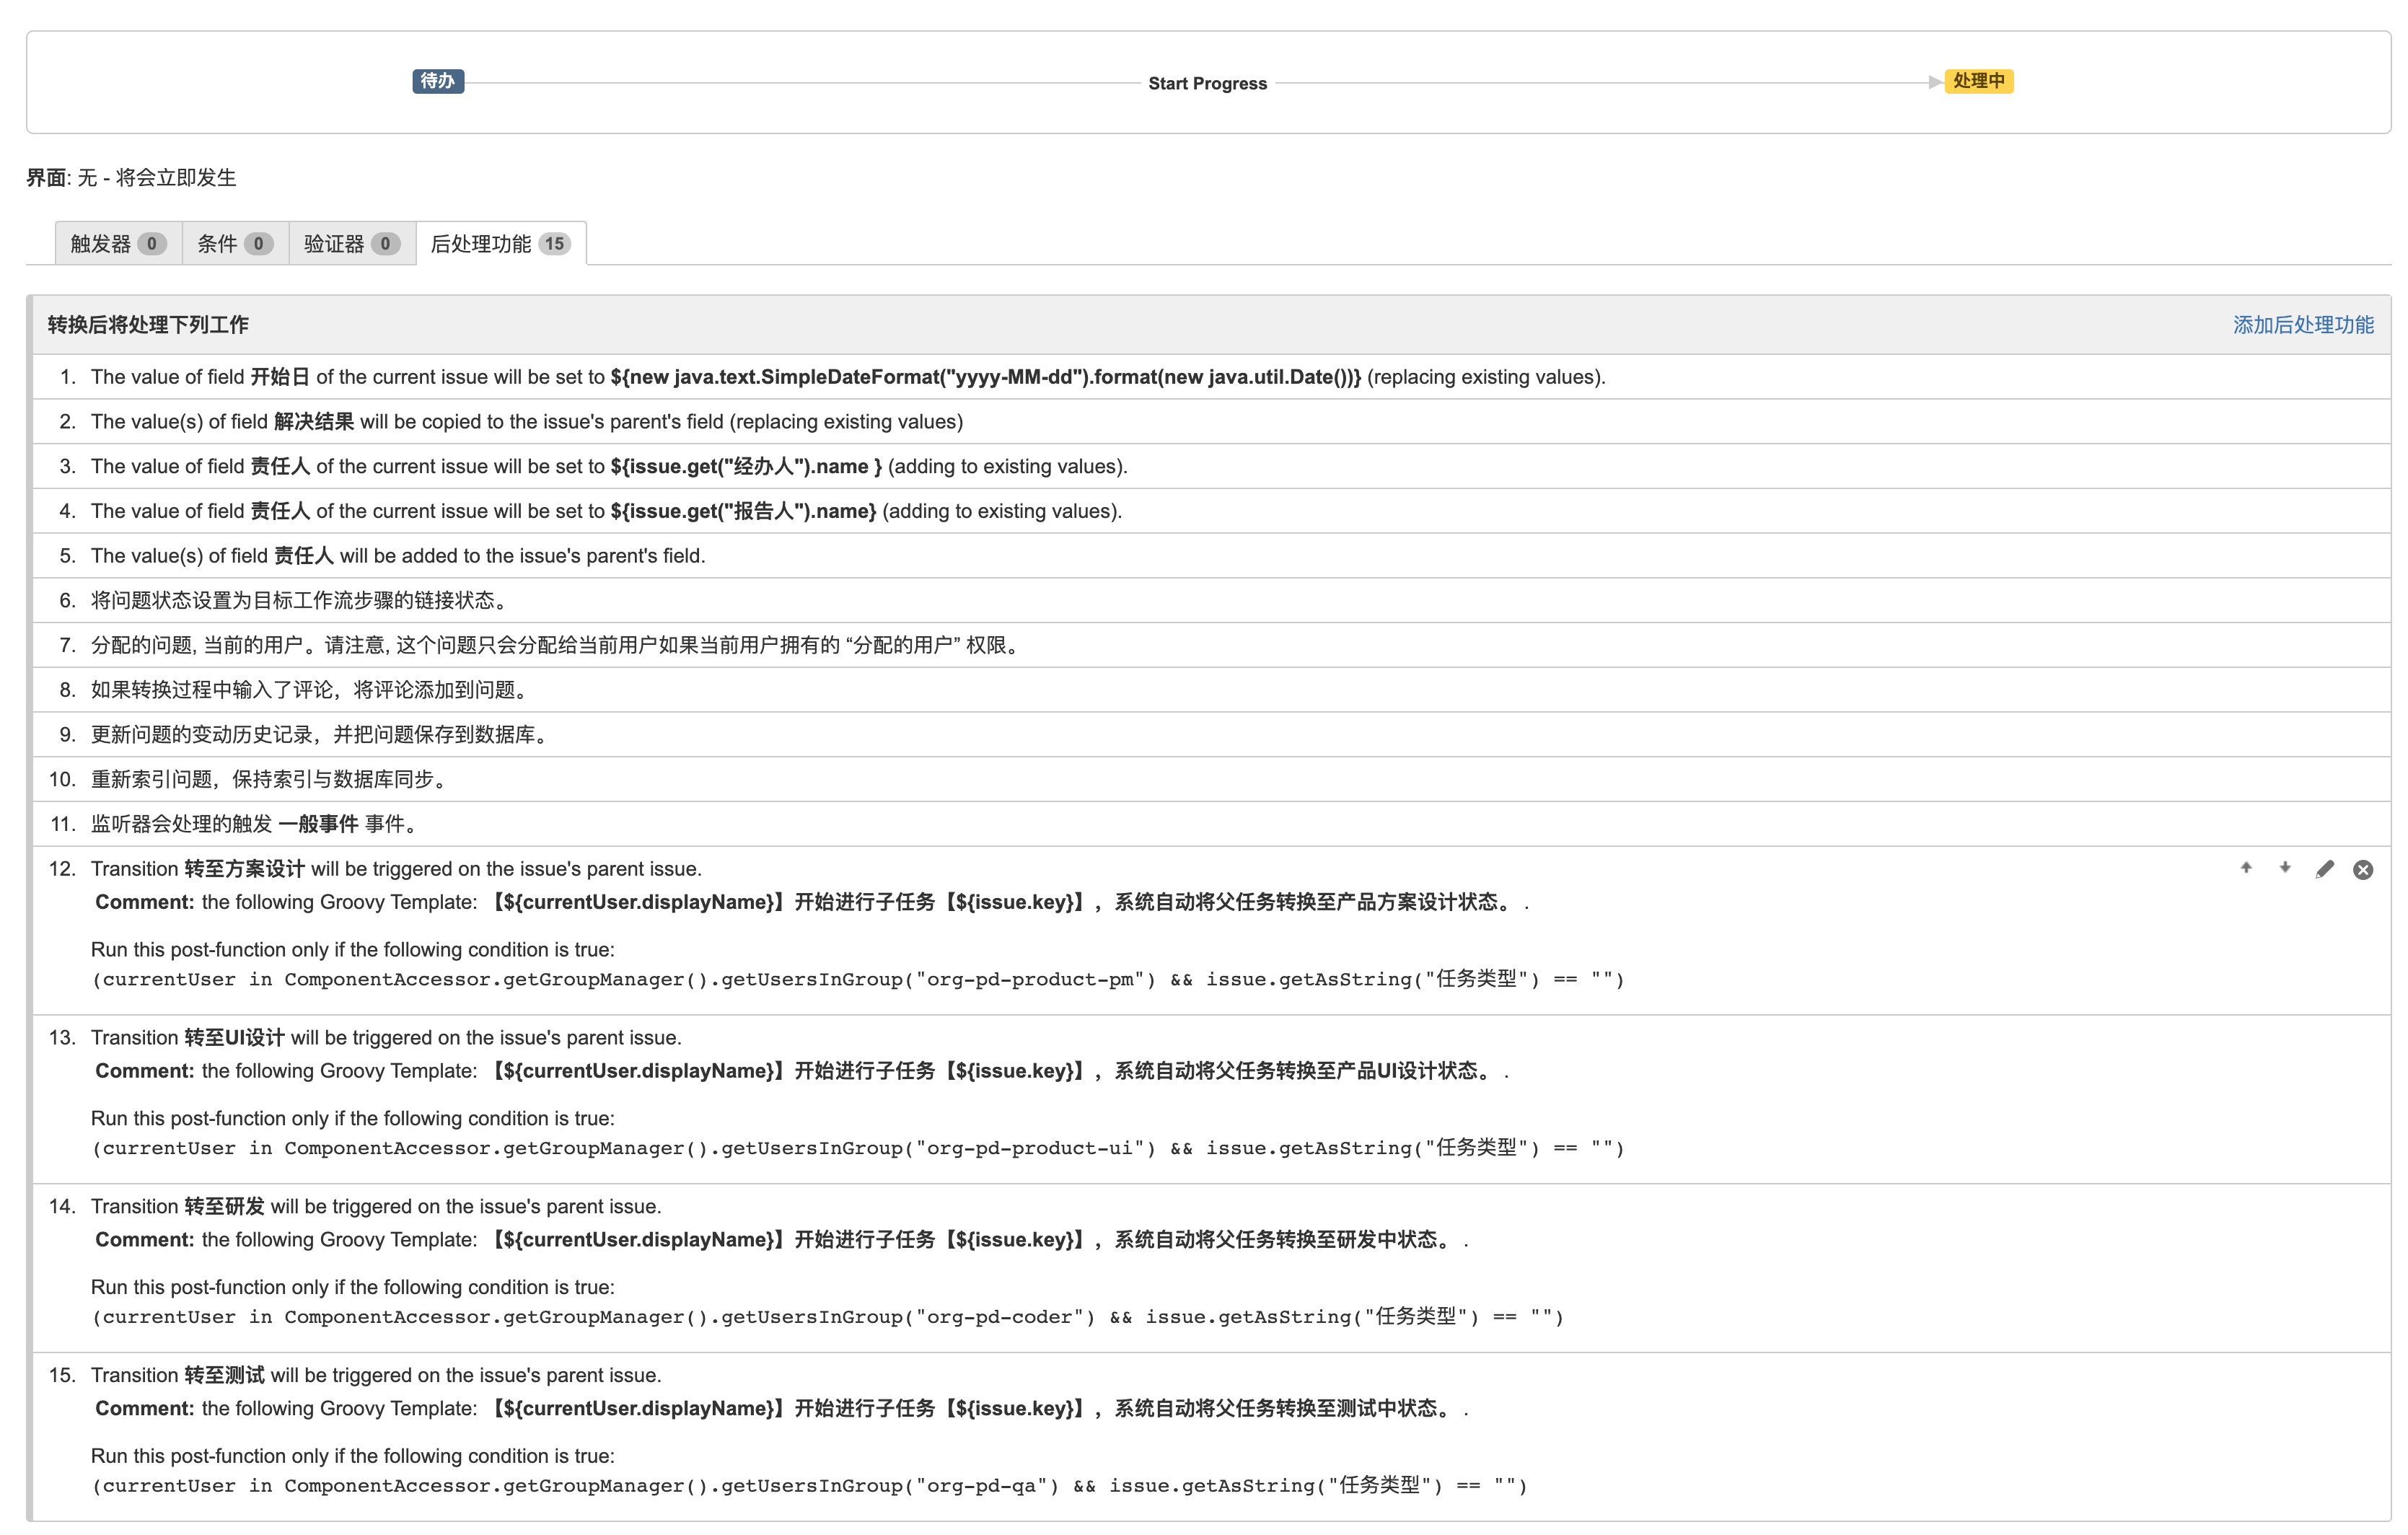Select the 验证器 tab
The height and width of the screenshot is (1535, 2408).
pos(351,243)
